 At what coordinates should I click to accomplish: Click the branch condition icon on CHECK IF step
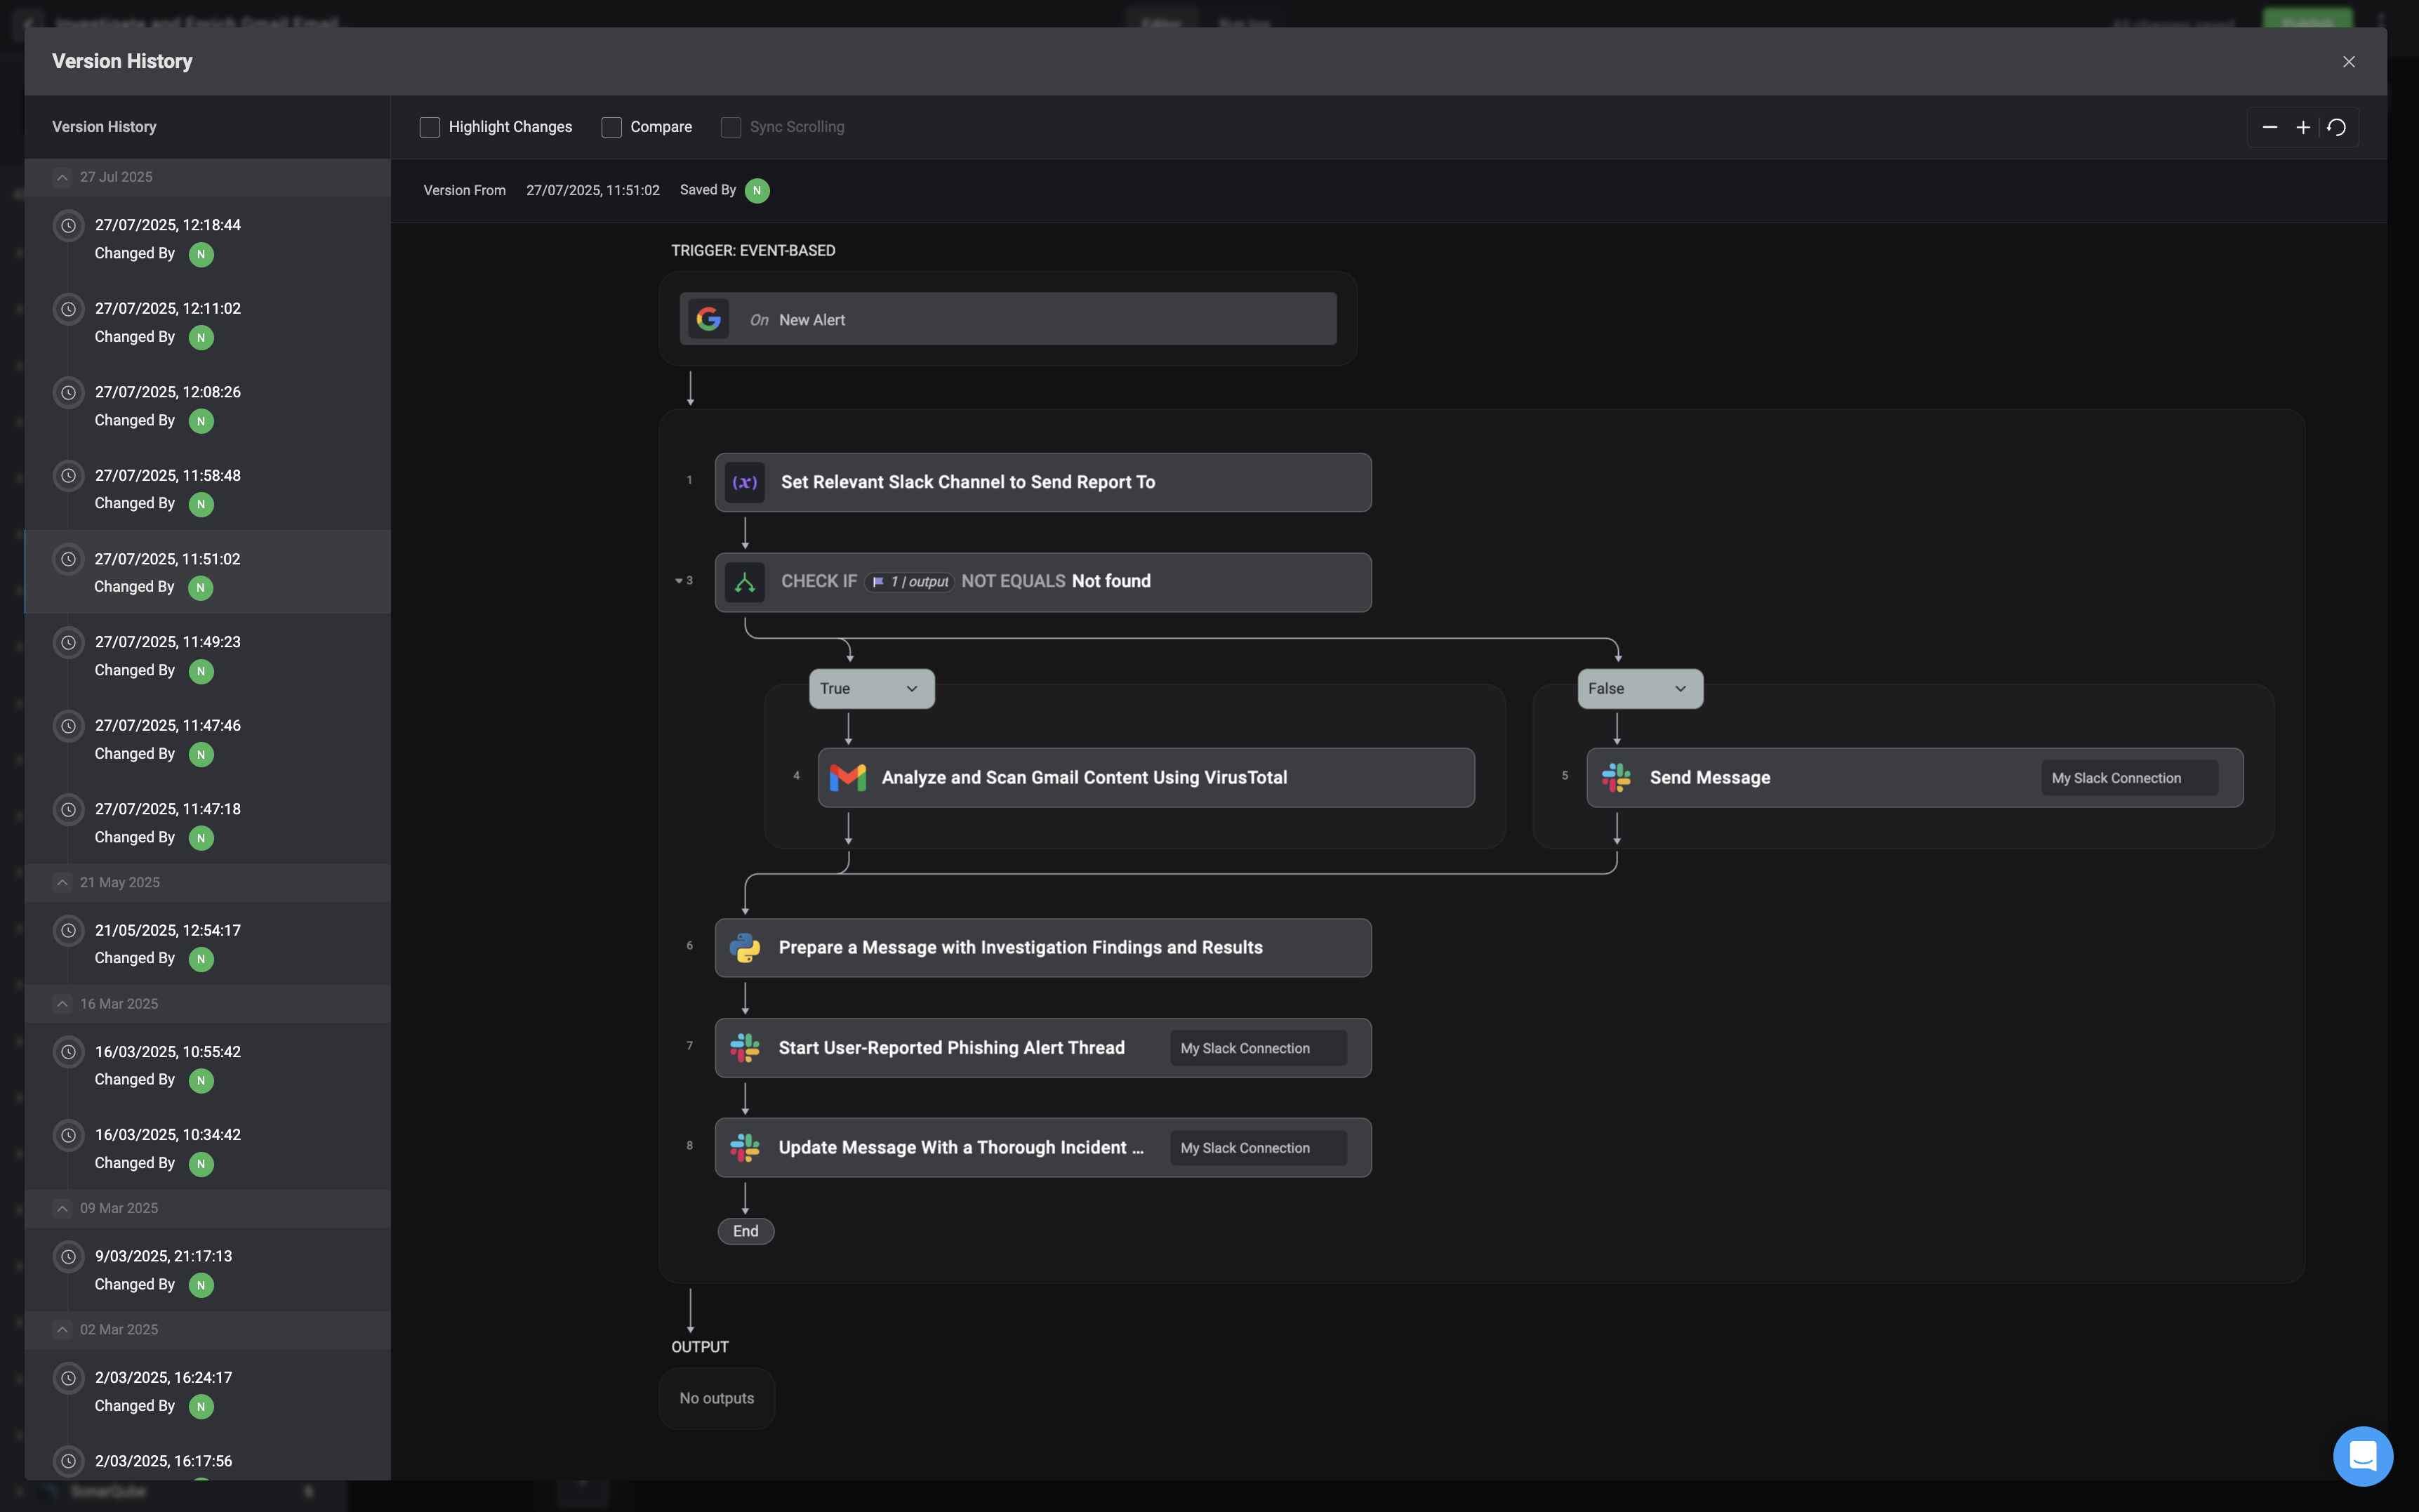coord(745,582)
